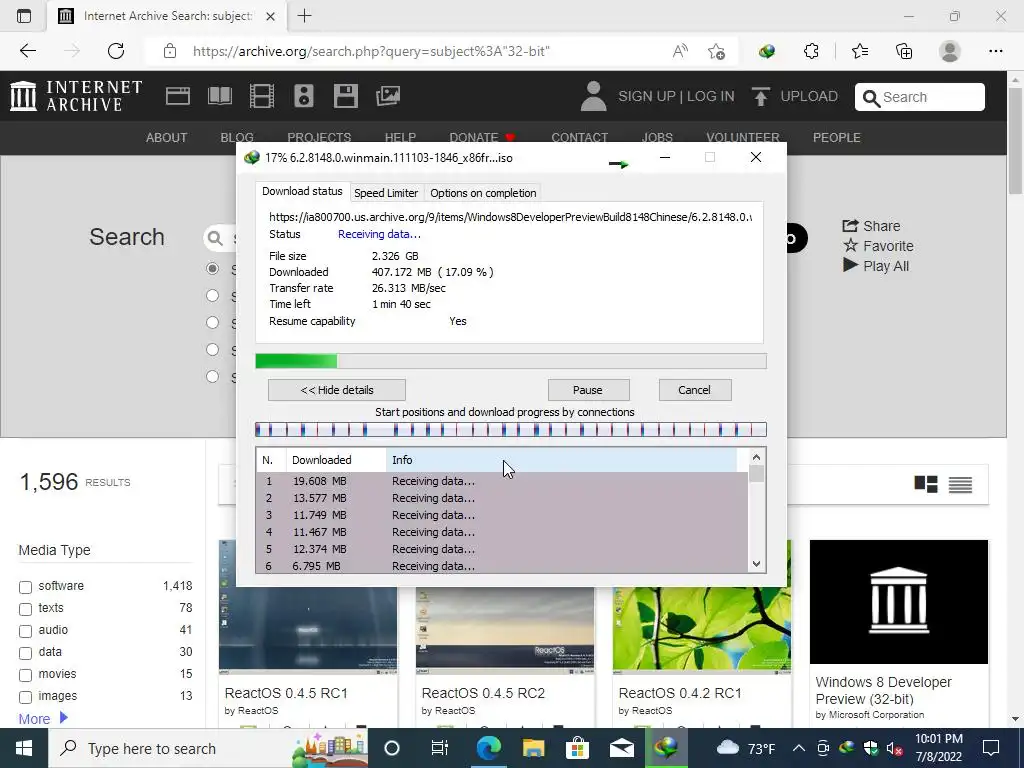Click the Internet Archive header search field
This screenshot has height=768, width=1024.
coord(920,97)
